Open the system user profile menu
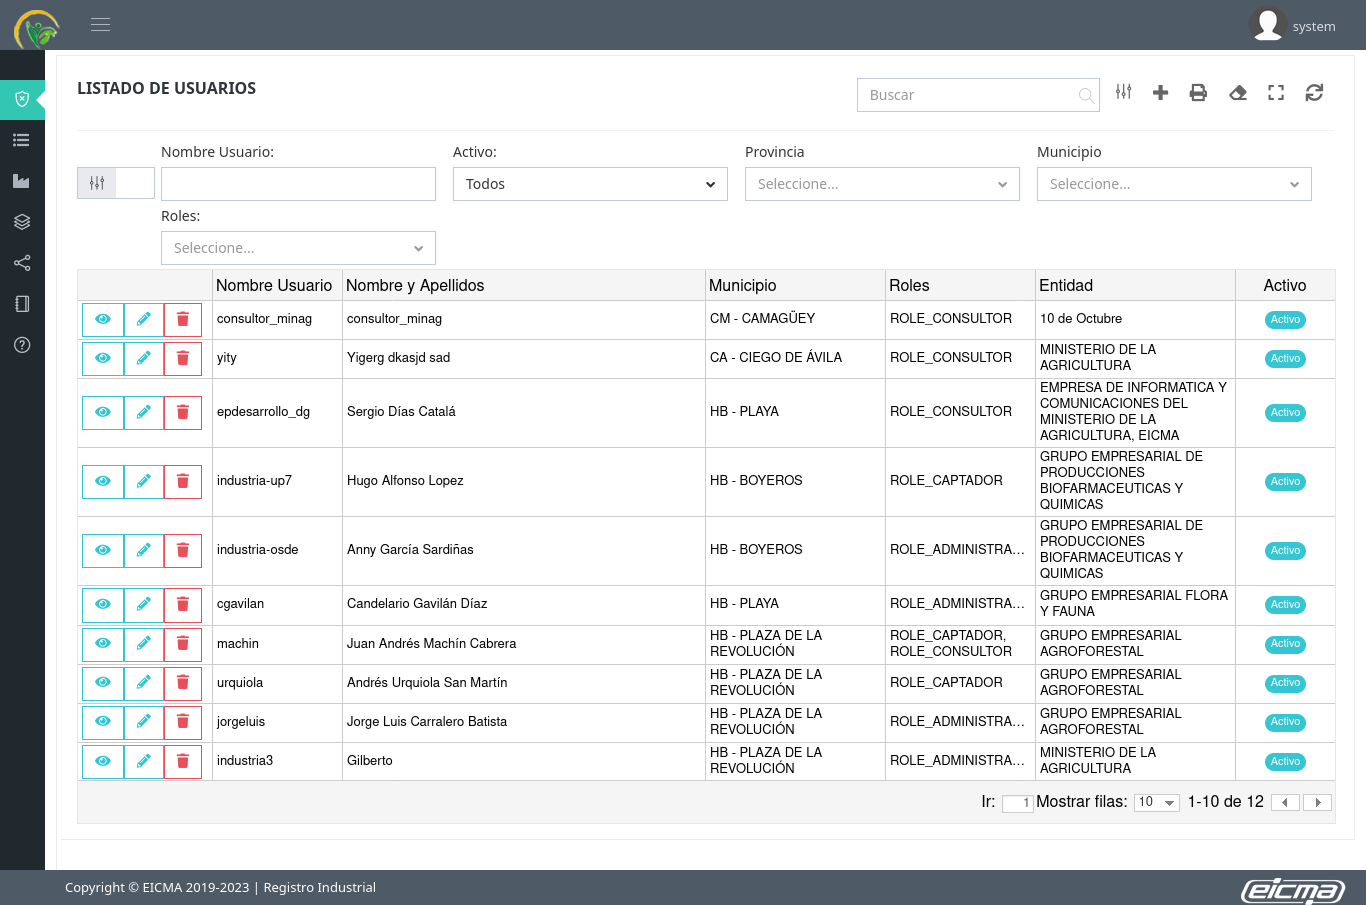Image resolution: width=1366 pixels, height=905 pixels. pos(1293,26)
